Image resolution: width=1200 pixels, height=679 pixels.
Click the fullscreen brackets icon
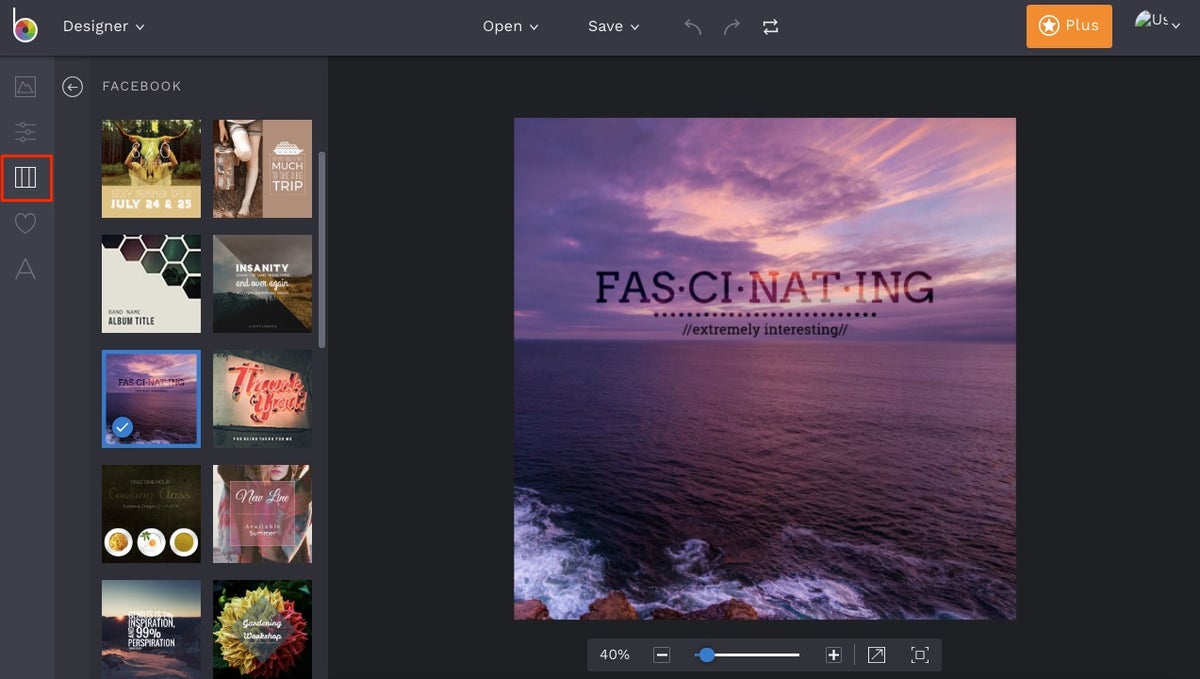(x=920, y=655)
